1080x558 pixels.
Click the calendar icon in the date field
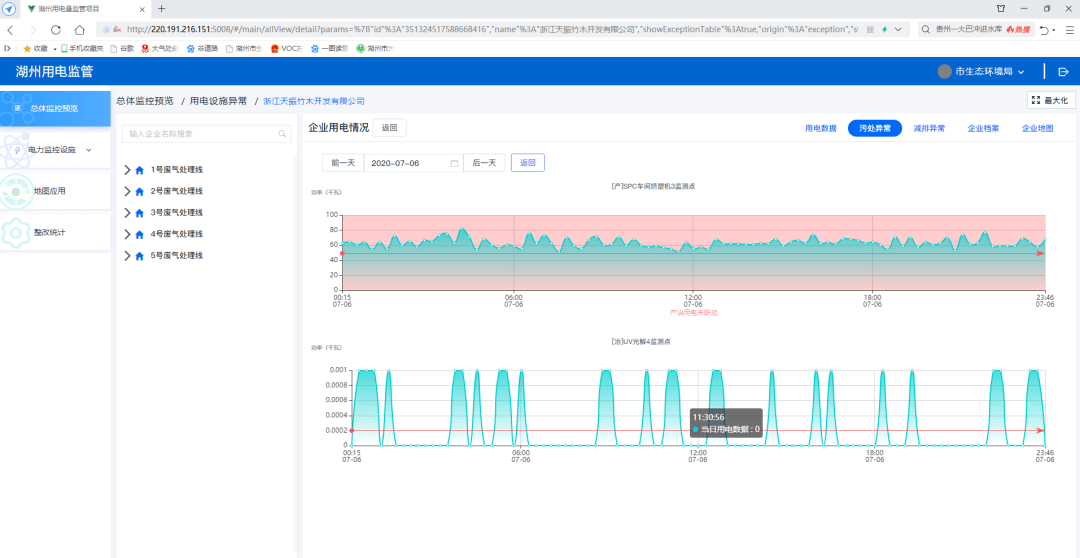click(x=455, y=163)
